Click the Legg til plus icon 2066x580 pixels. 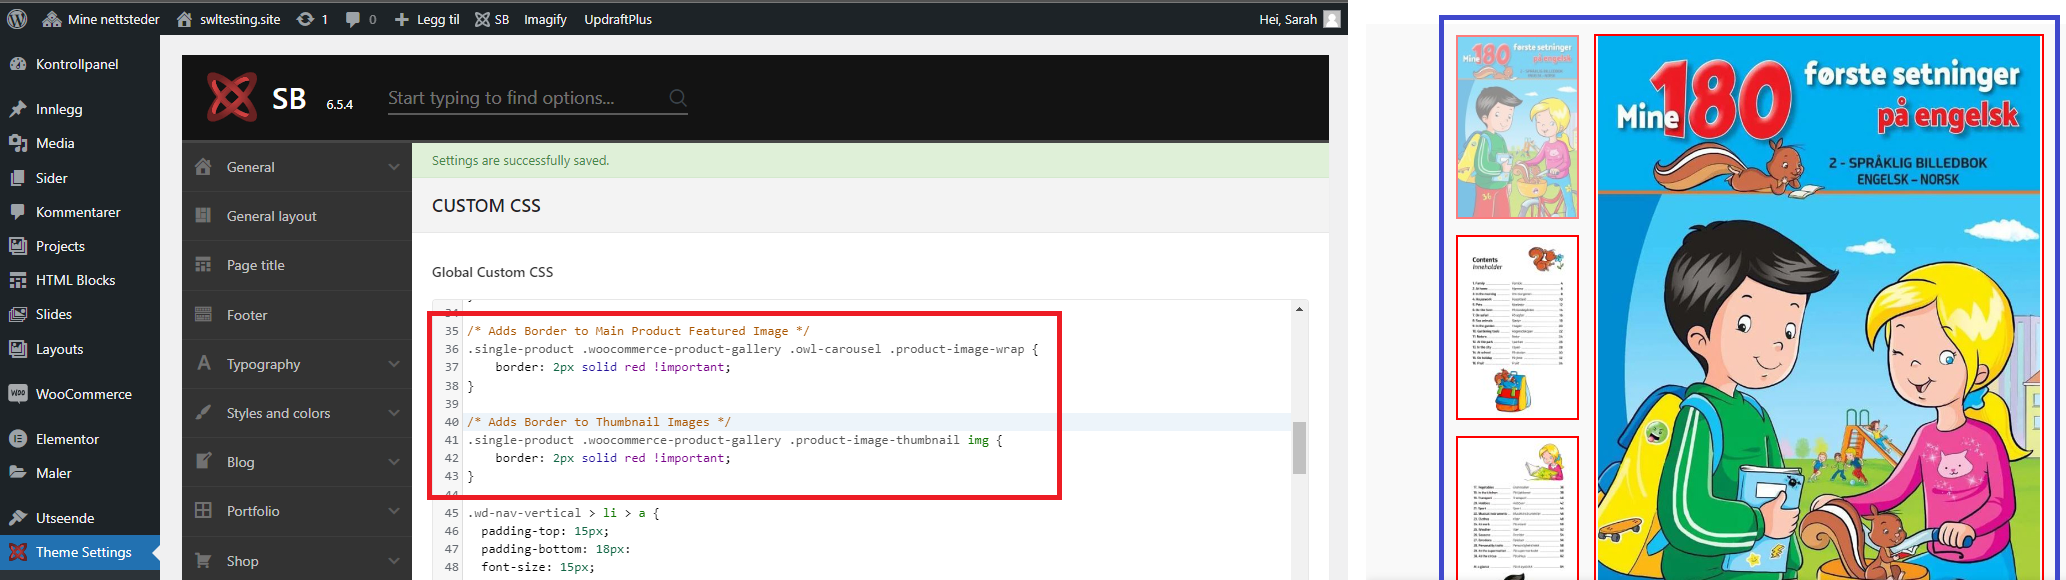(x=402, y=19)
